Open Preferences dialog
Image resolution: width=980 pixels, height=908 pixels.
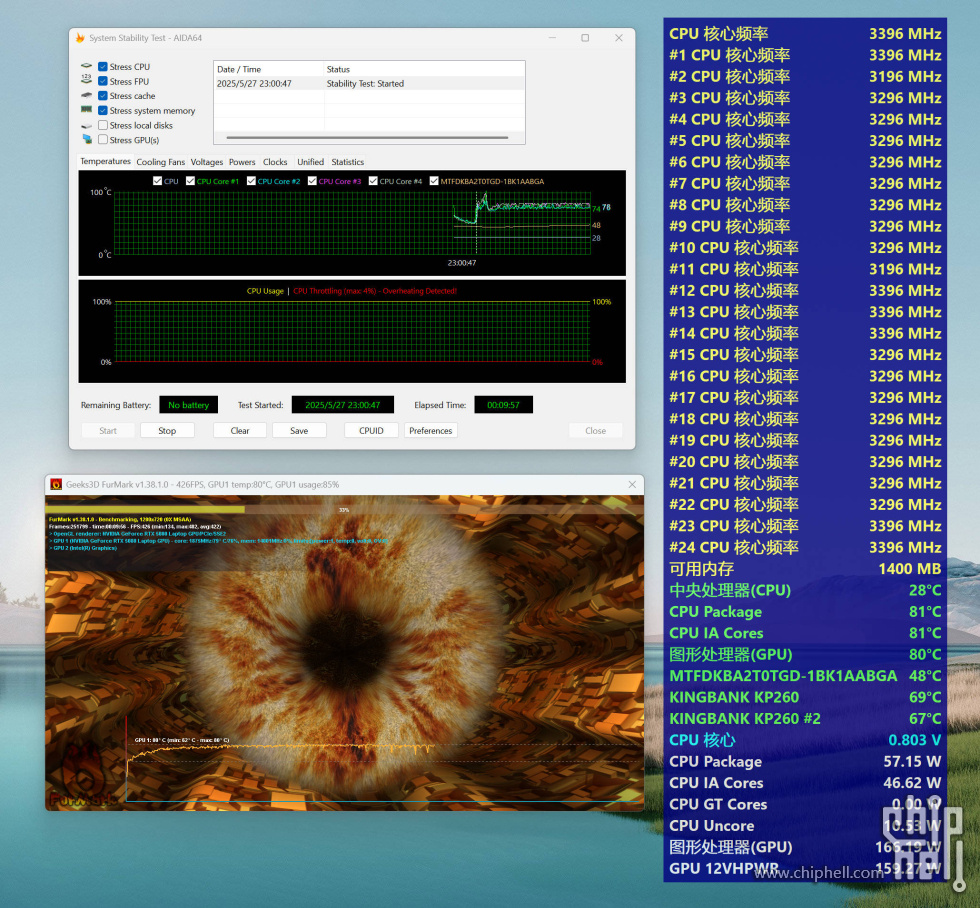431,431
